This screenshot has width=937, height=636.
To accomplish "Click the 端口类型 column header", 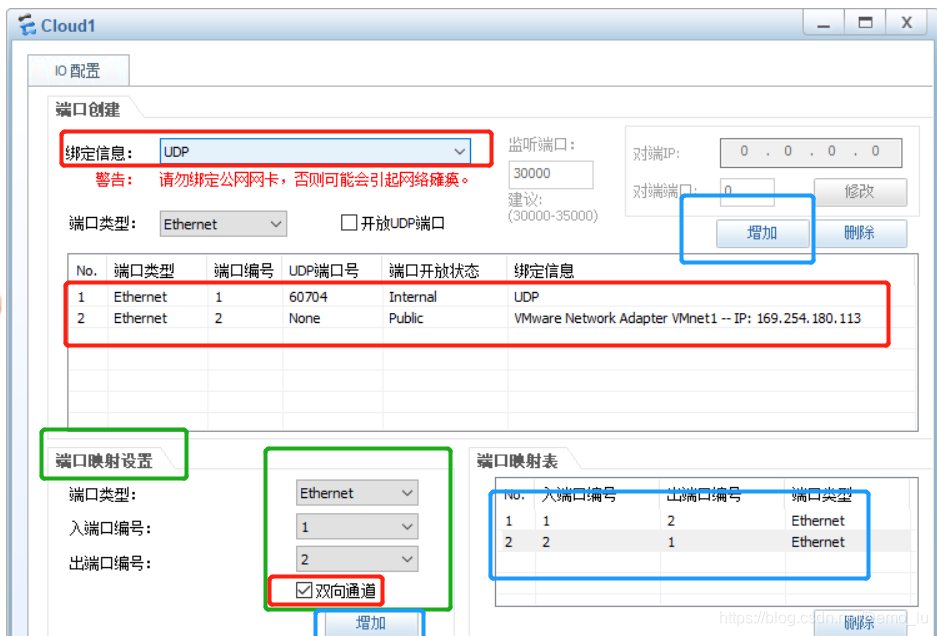I will (x=157, y=271).
